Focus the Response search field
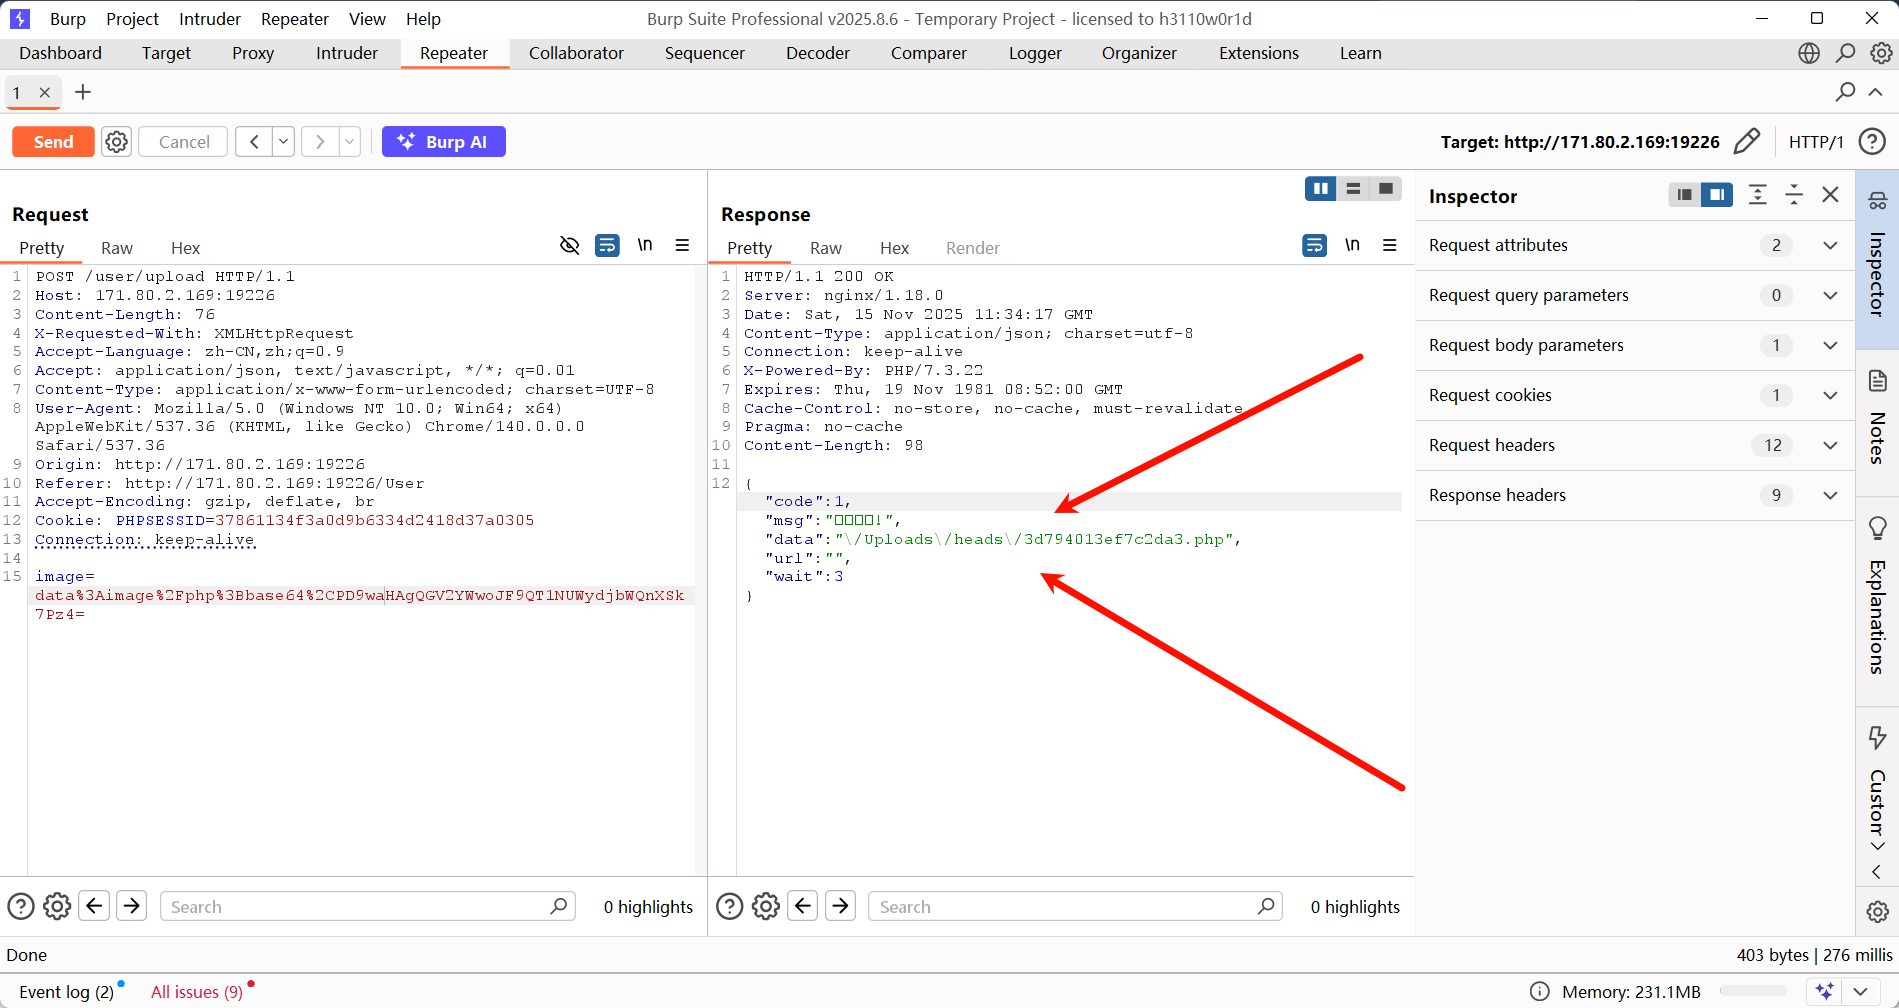The height and width of the screenshot is (1008, 1899). click(x=1075, y=906)
